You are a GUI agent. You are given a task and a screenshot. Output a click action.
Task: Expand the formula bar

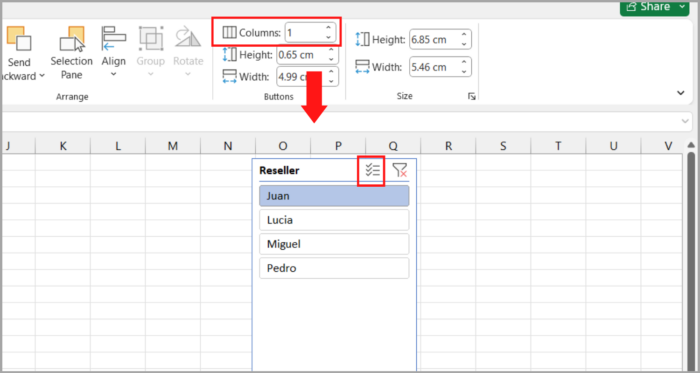point(685,121)
